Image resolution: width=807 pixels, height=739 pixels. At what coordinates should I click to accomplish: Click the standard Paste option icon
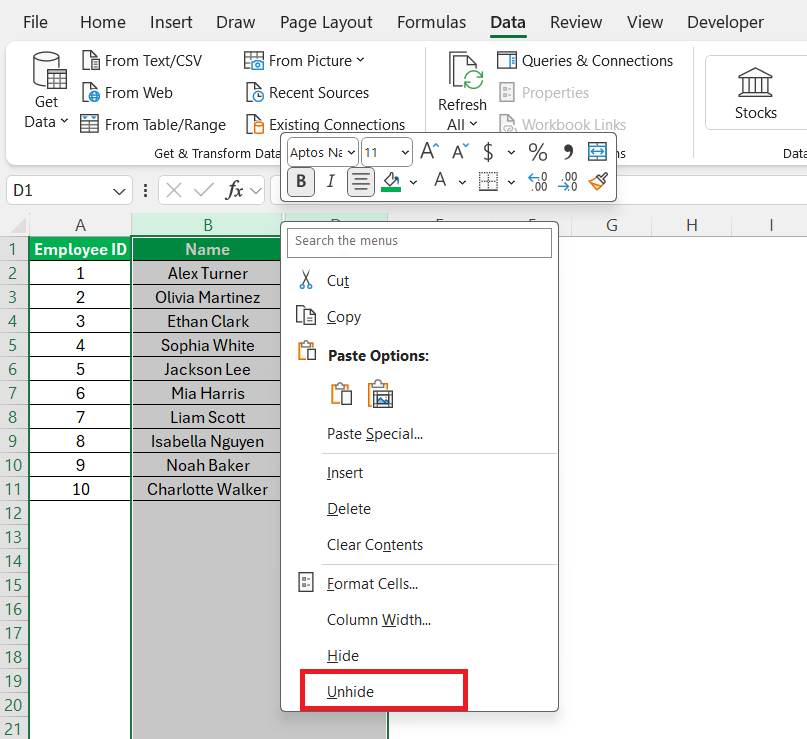tap(341, 394)
